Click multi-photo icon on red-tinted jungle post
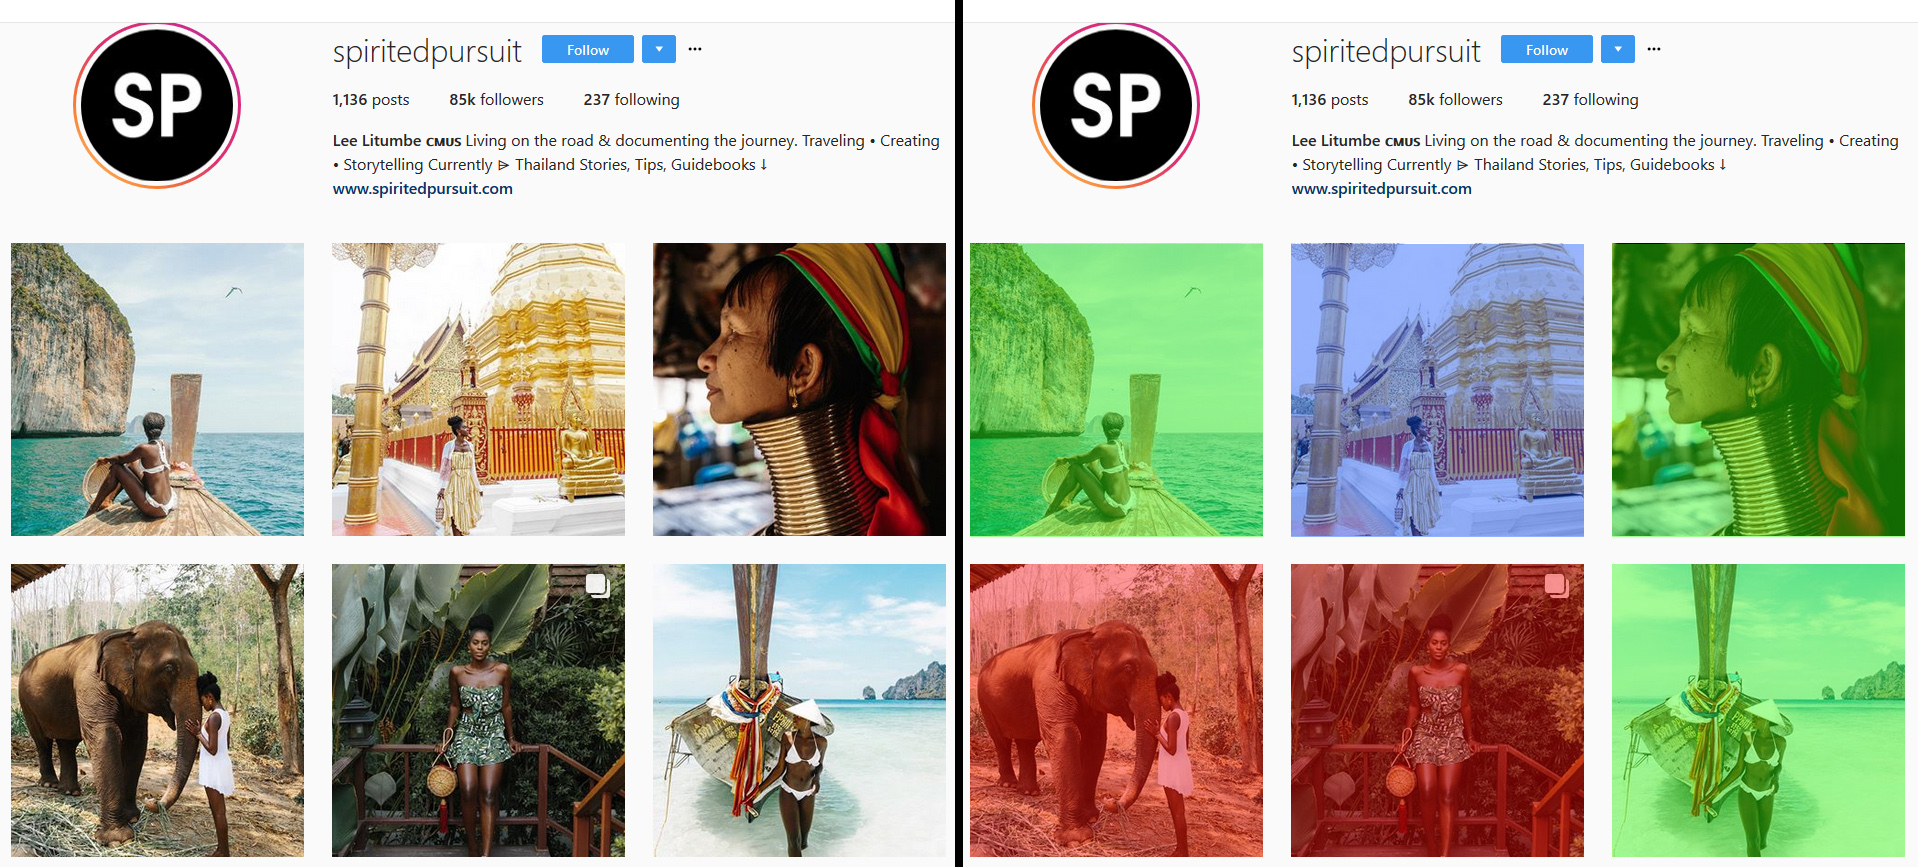The image size is (1918, 867). point(1556,585)
